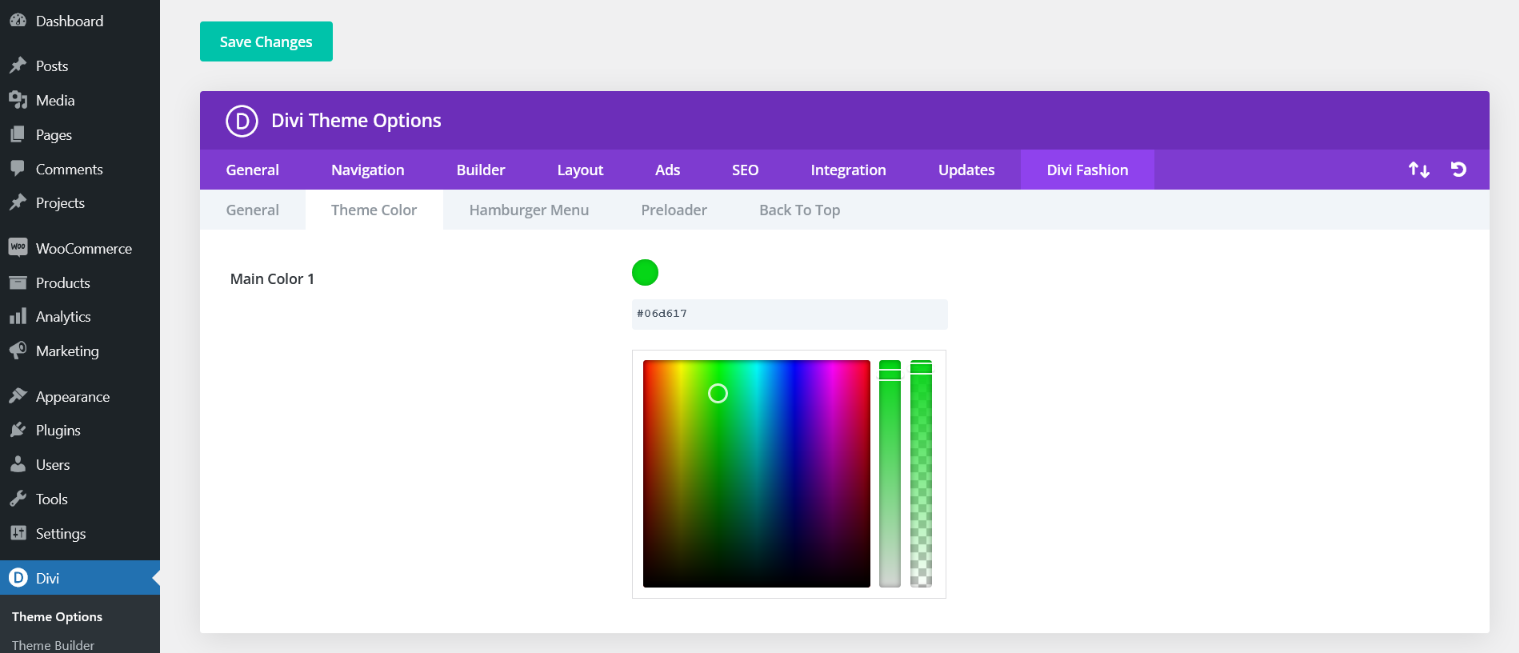Click the Tools wrench icon
This screenshot has height=653, width=1519.
coord(17,499)
